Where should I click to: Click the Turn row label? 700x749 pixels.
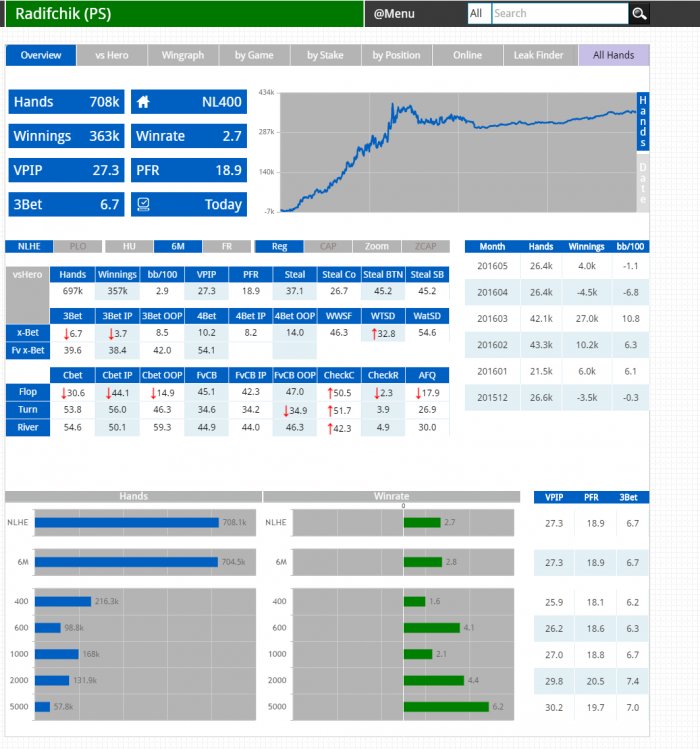coord(28,409)
